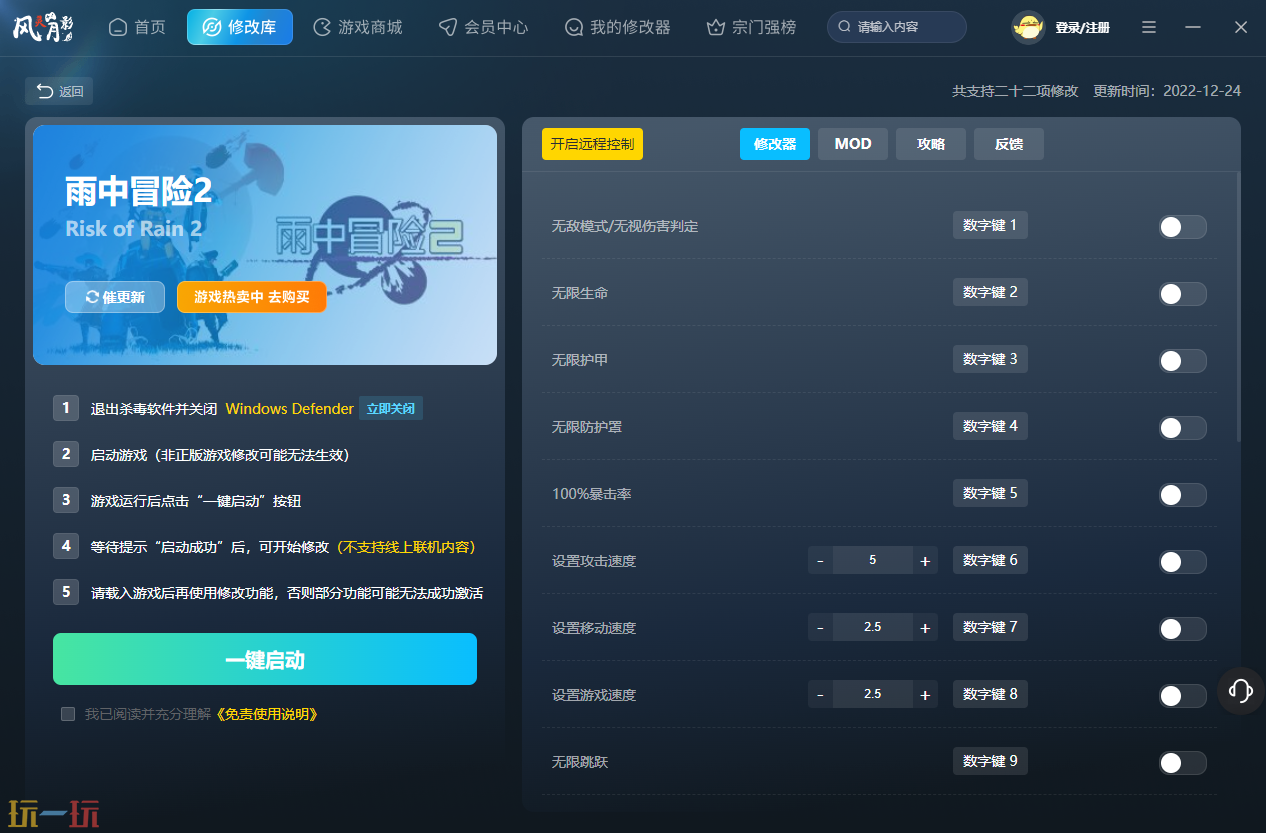Viewport: 1266px width, 833px height.
Task: Click the 无限跳跃 label text
Action: click(580, 762)
